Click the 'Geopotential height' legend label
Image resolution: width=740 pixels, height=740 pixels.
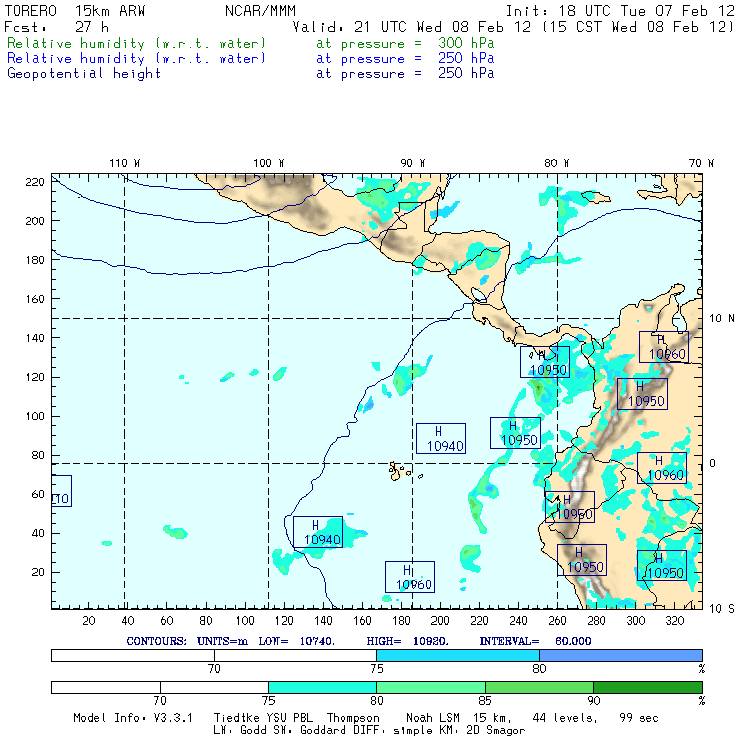click(84, 74)
